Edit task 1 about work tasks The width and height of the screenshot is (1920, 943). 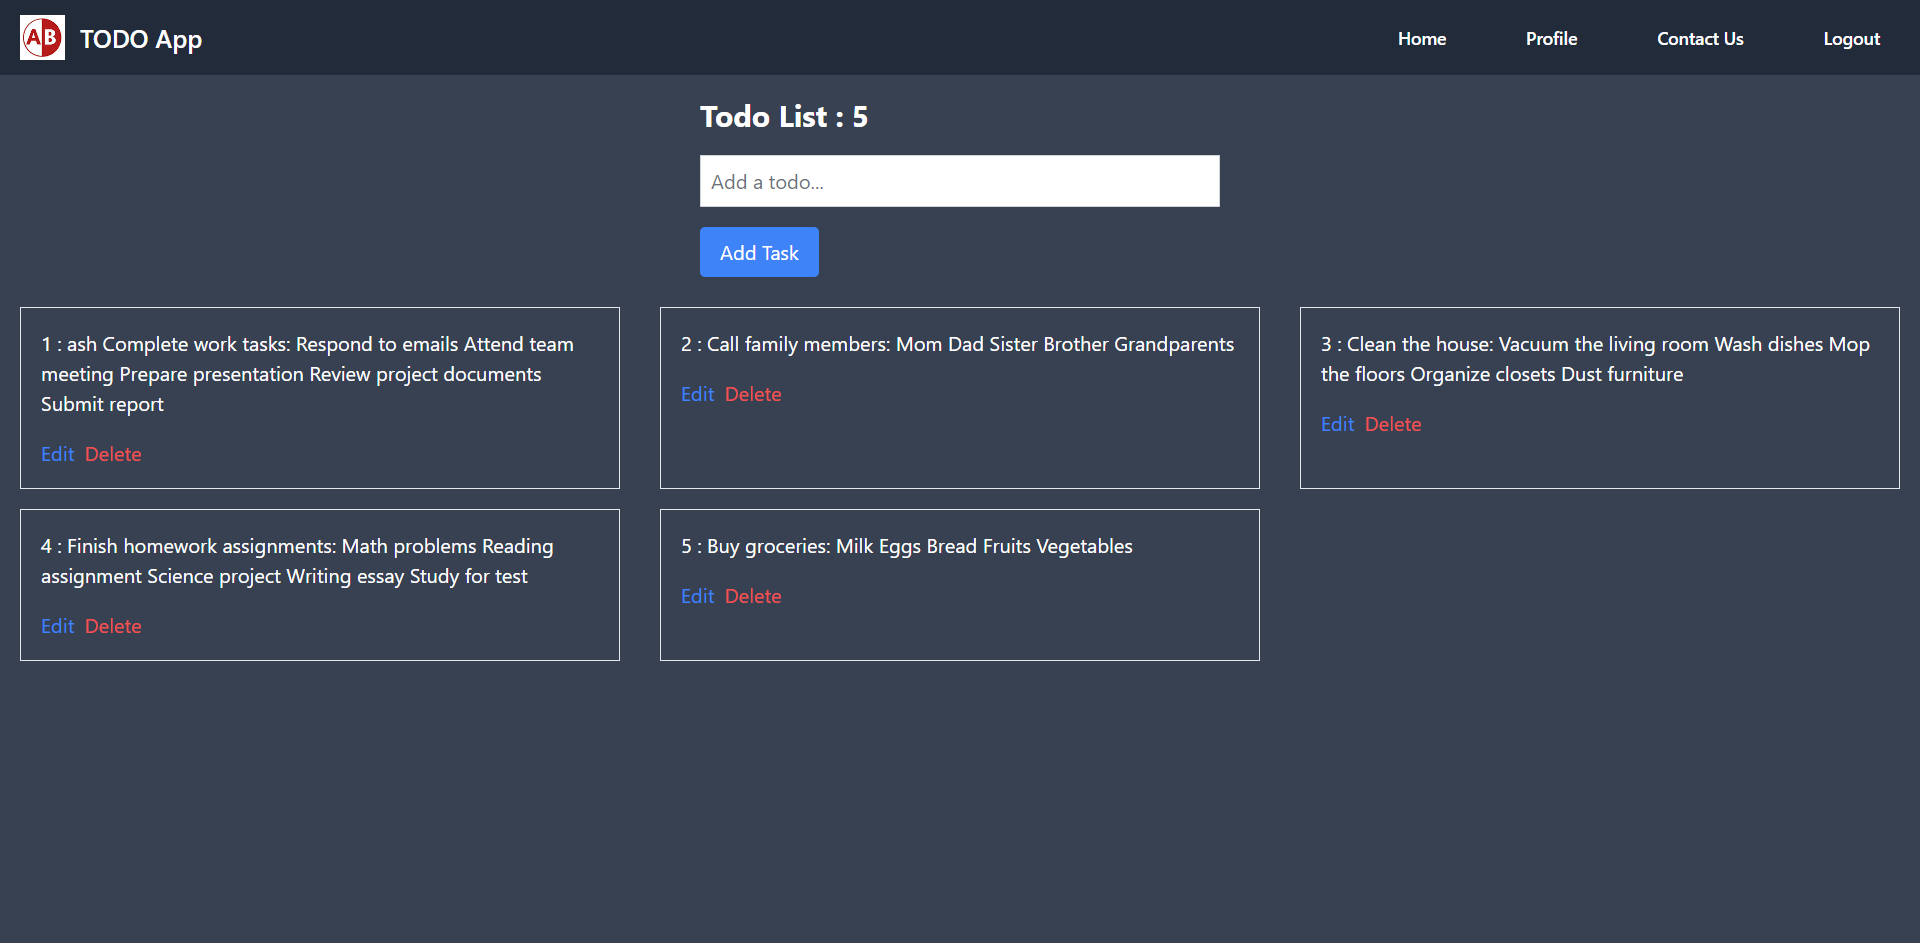(x=58, y=454)
